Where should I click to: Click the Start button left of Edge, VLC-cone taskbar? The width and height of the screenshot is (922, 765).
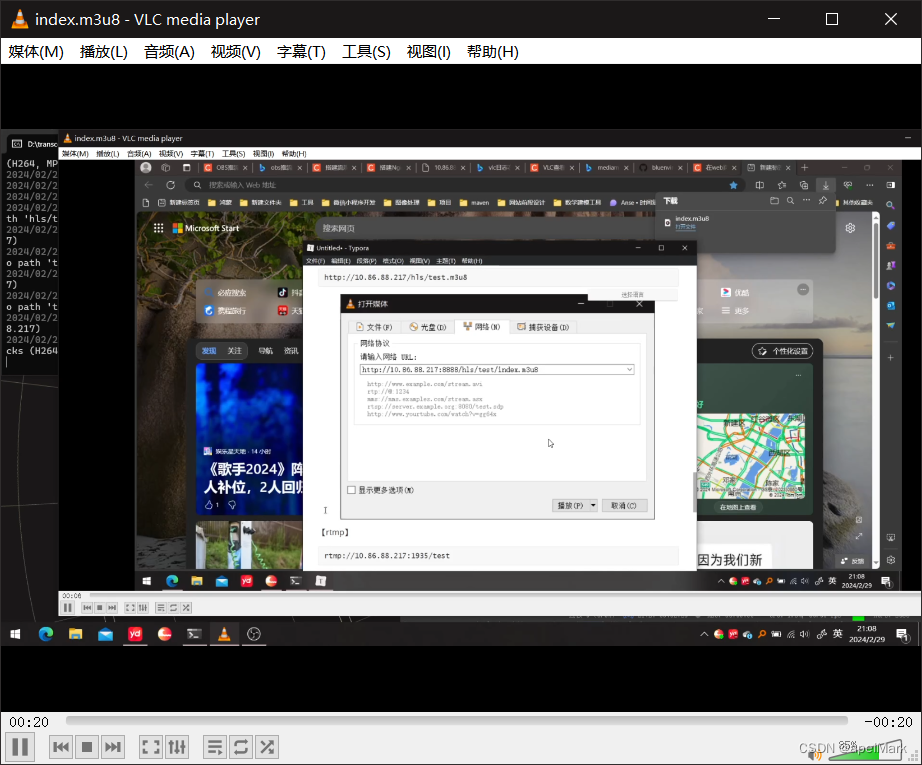pos(15,634)
